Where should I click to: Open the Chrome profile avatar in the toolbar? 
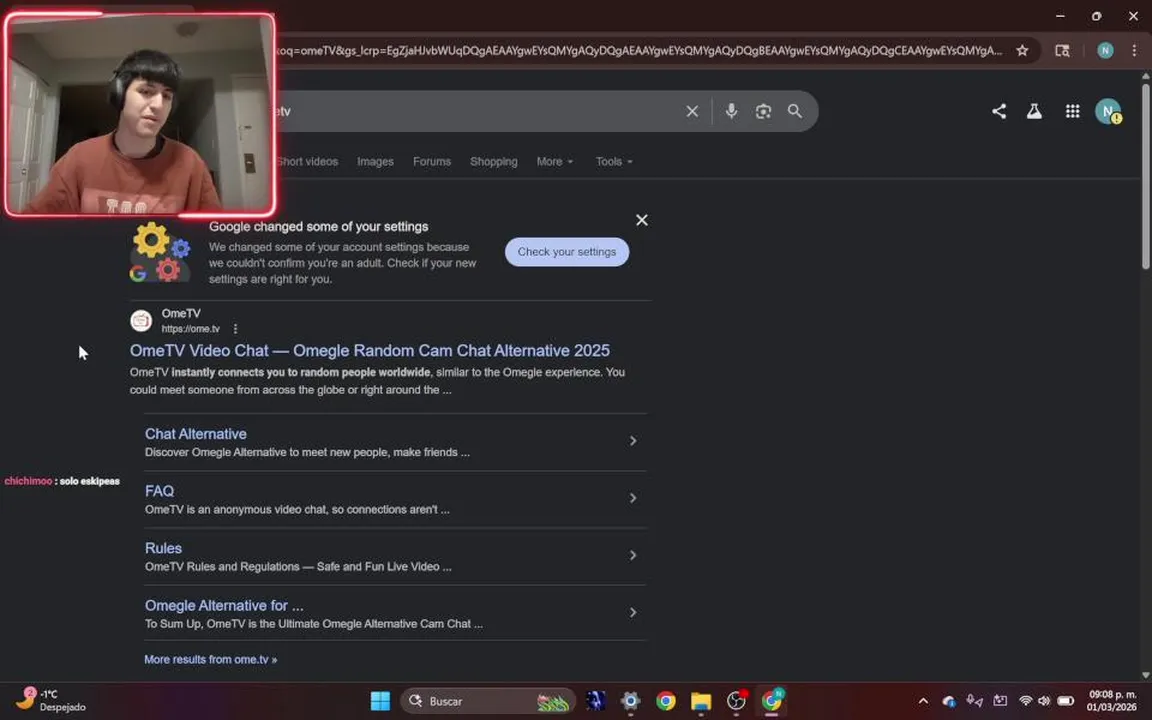pos(1105,50)
